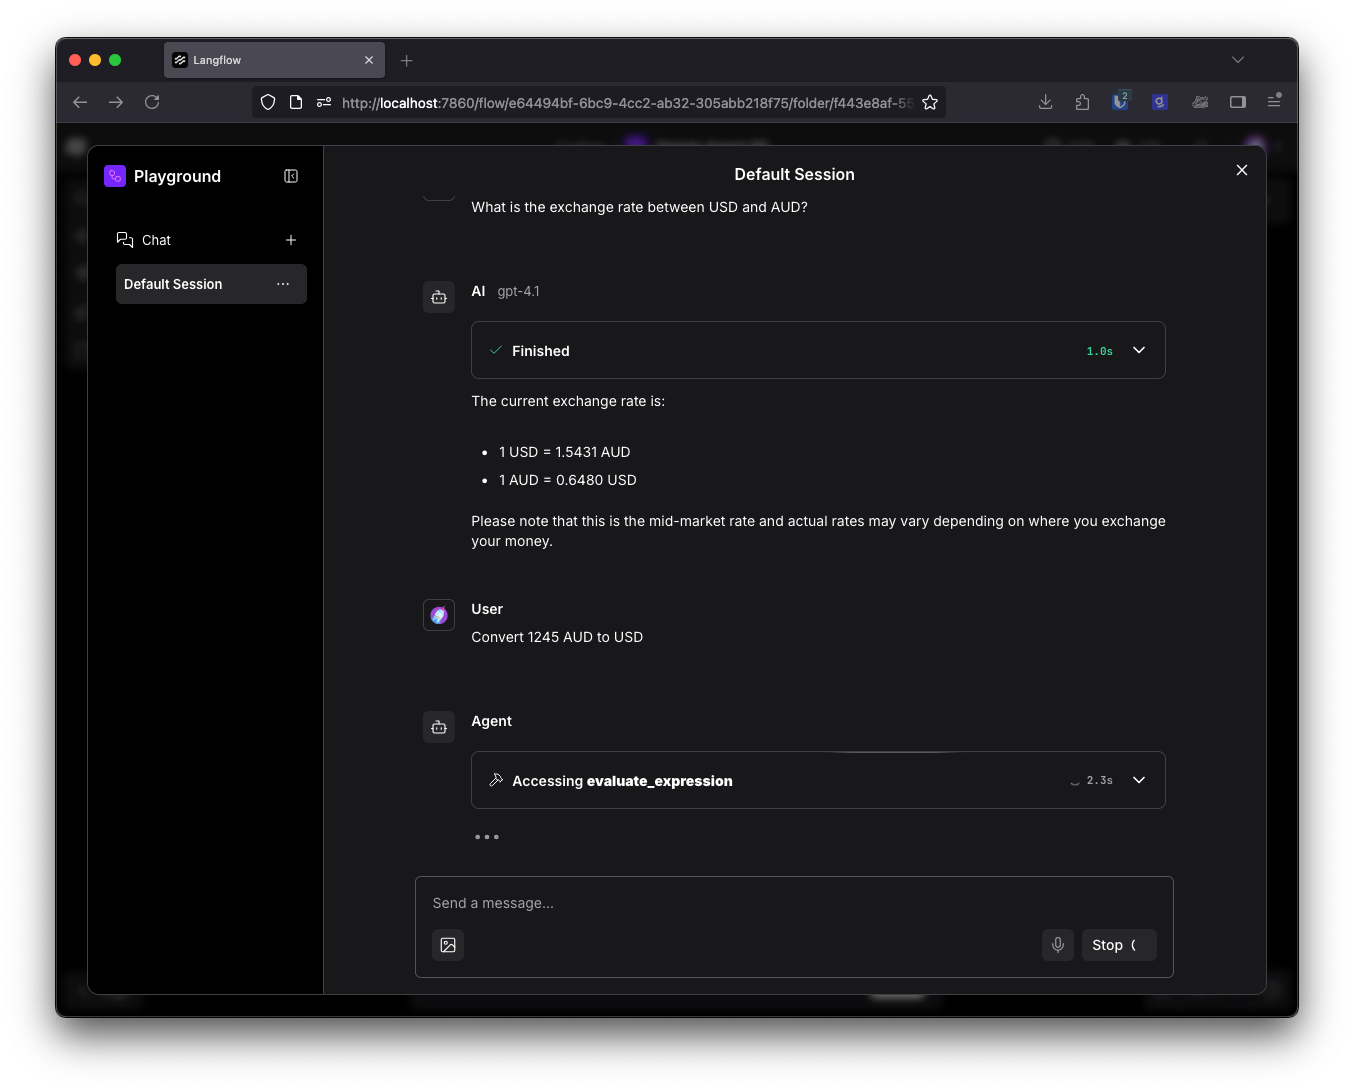Open the list all tabs dropdown

(x=1237, y=60)
